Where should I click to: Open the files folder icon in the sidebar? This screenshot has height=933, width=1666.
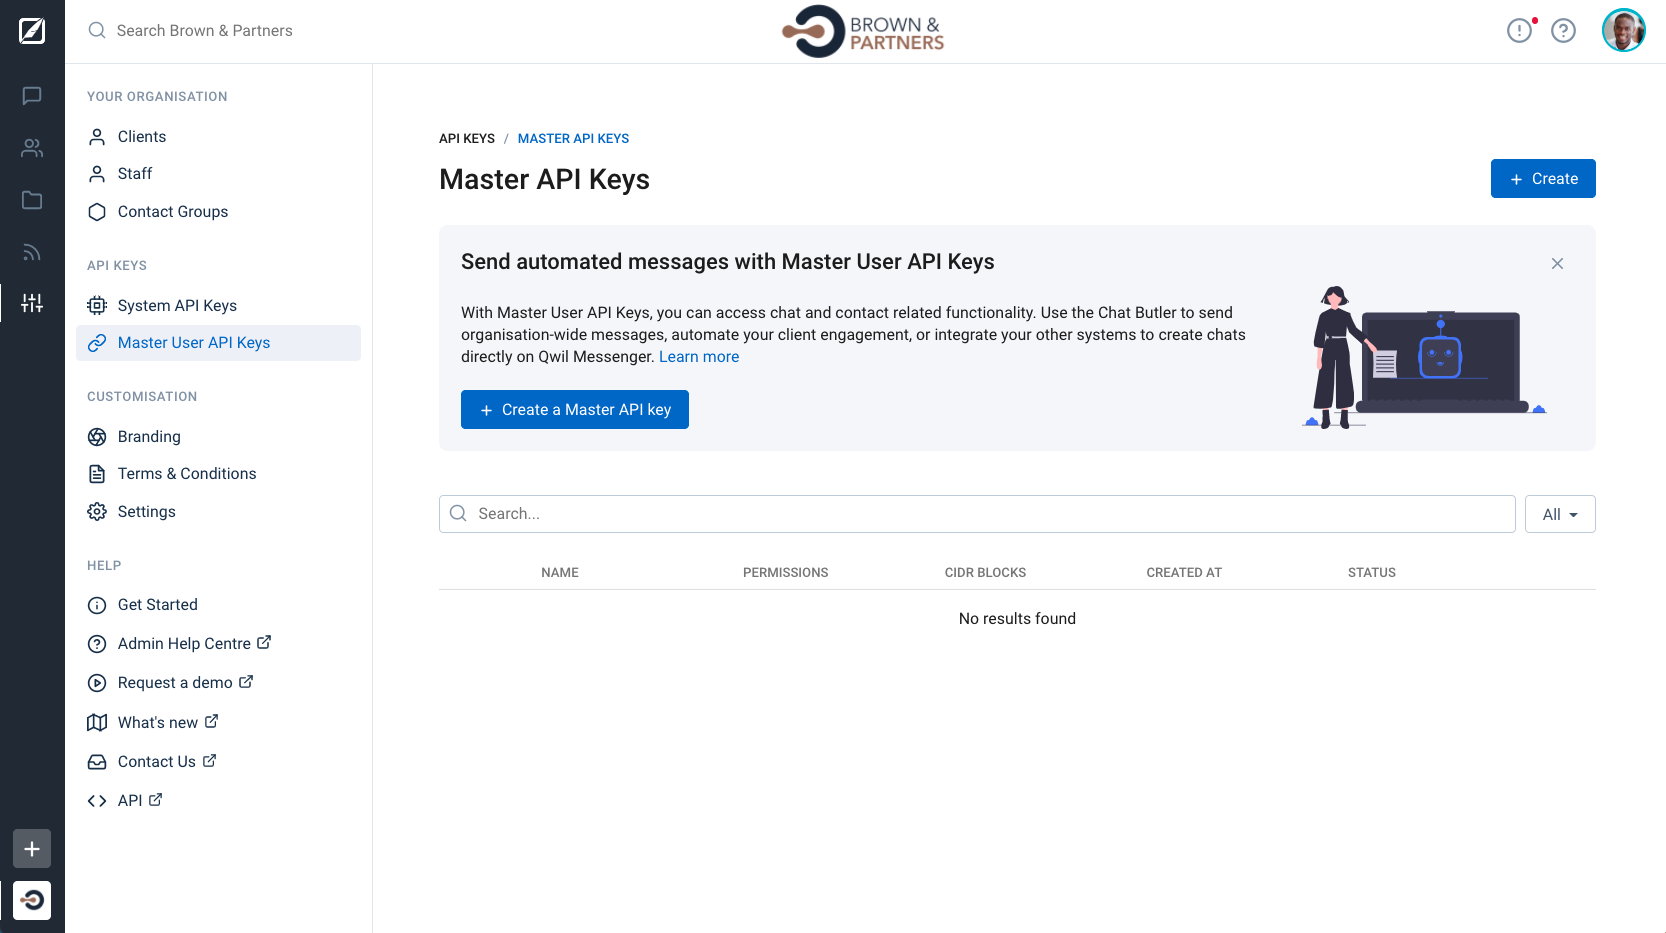tap(31, 200)
